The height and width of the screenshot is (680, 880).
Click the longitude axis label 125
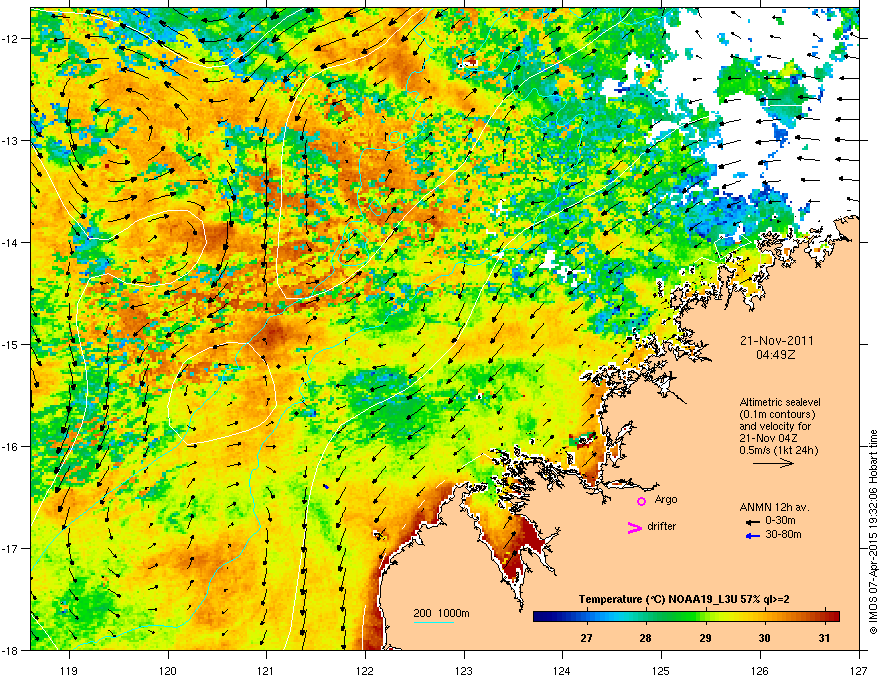661,670
